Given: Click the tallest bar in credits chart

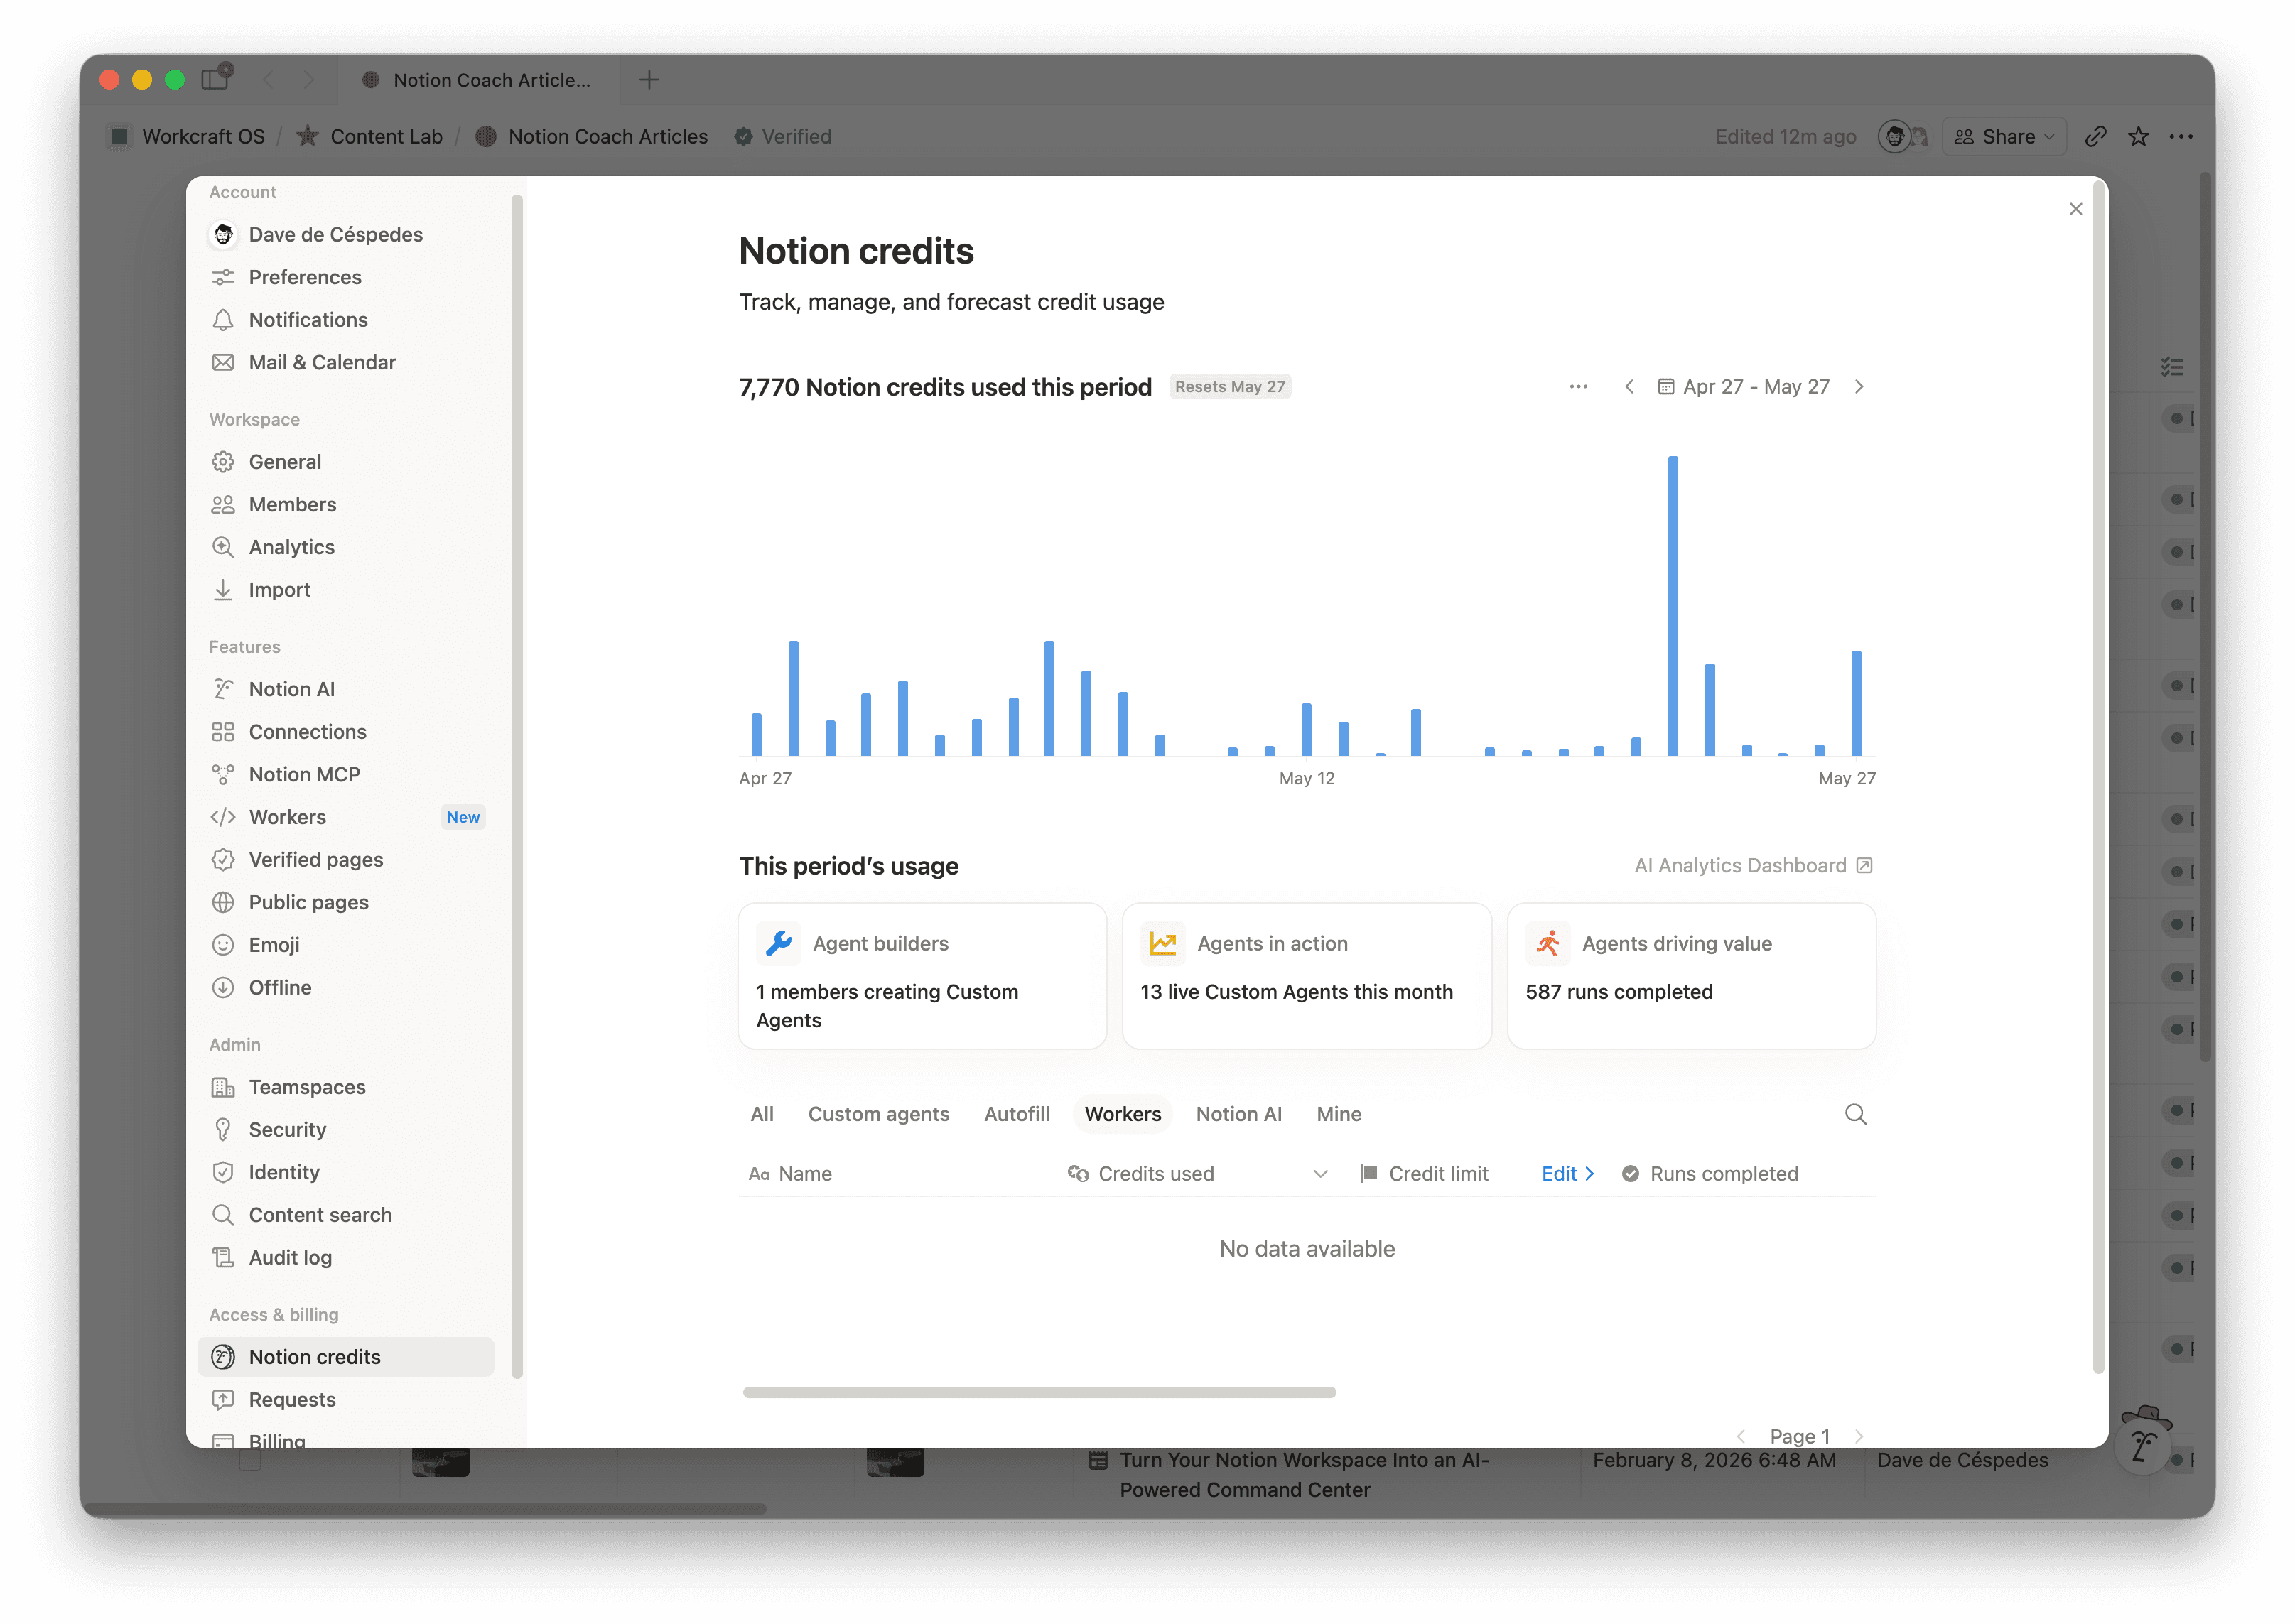Looking at the screenshot, I should pos(1672,605).
